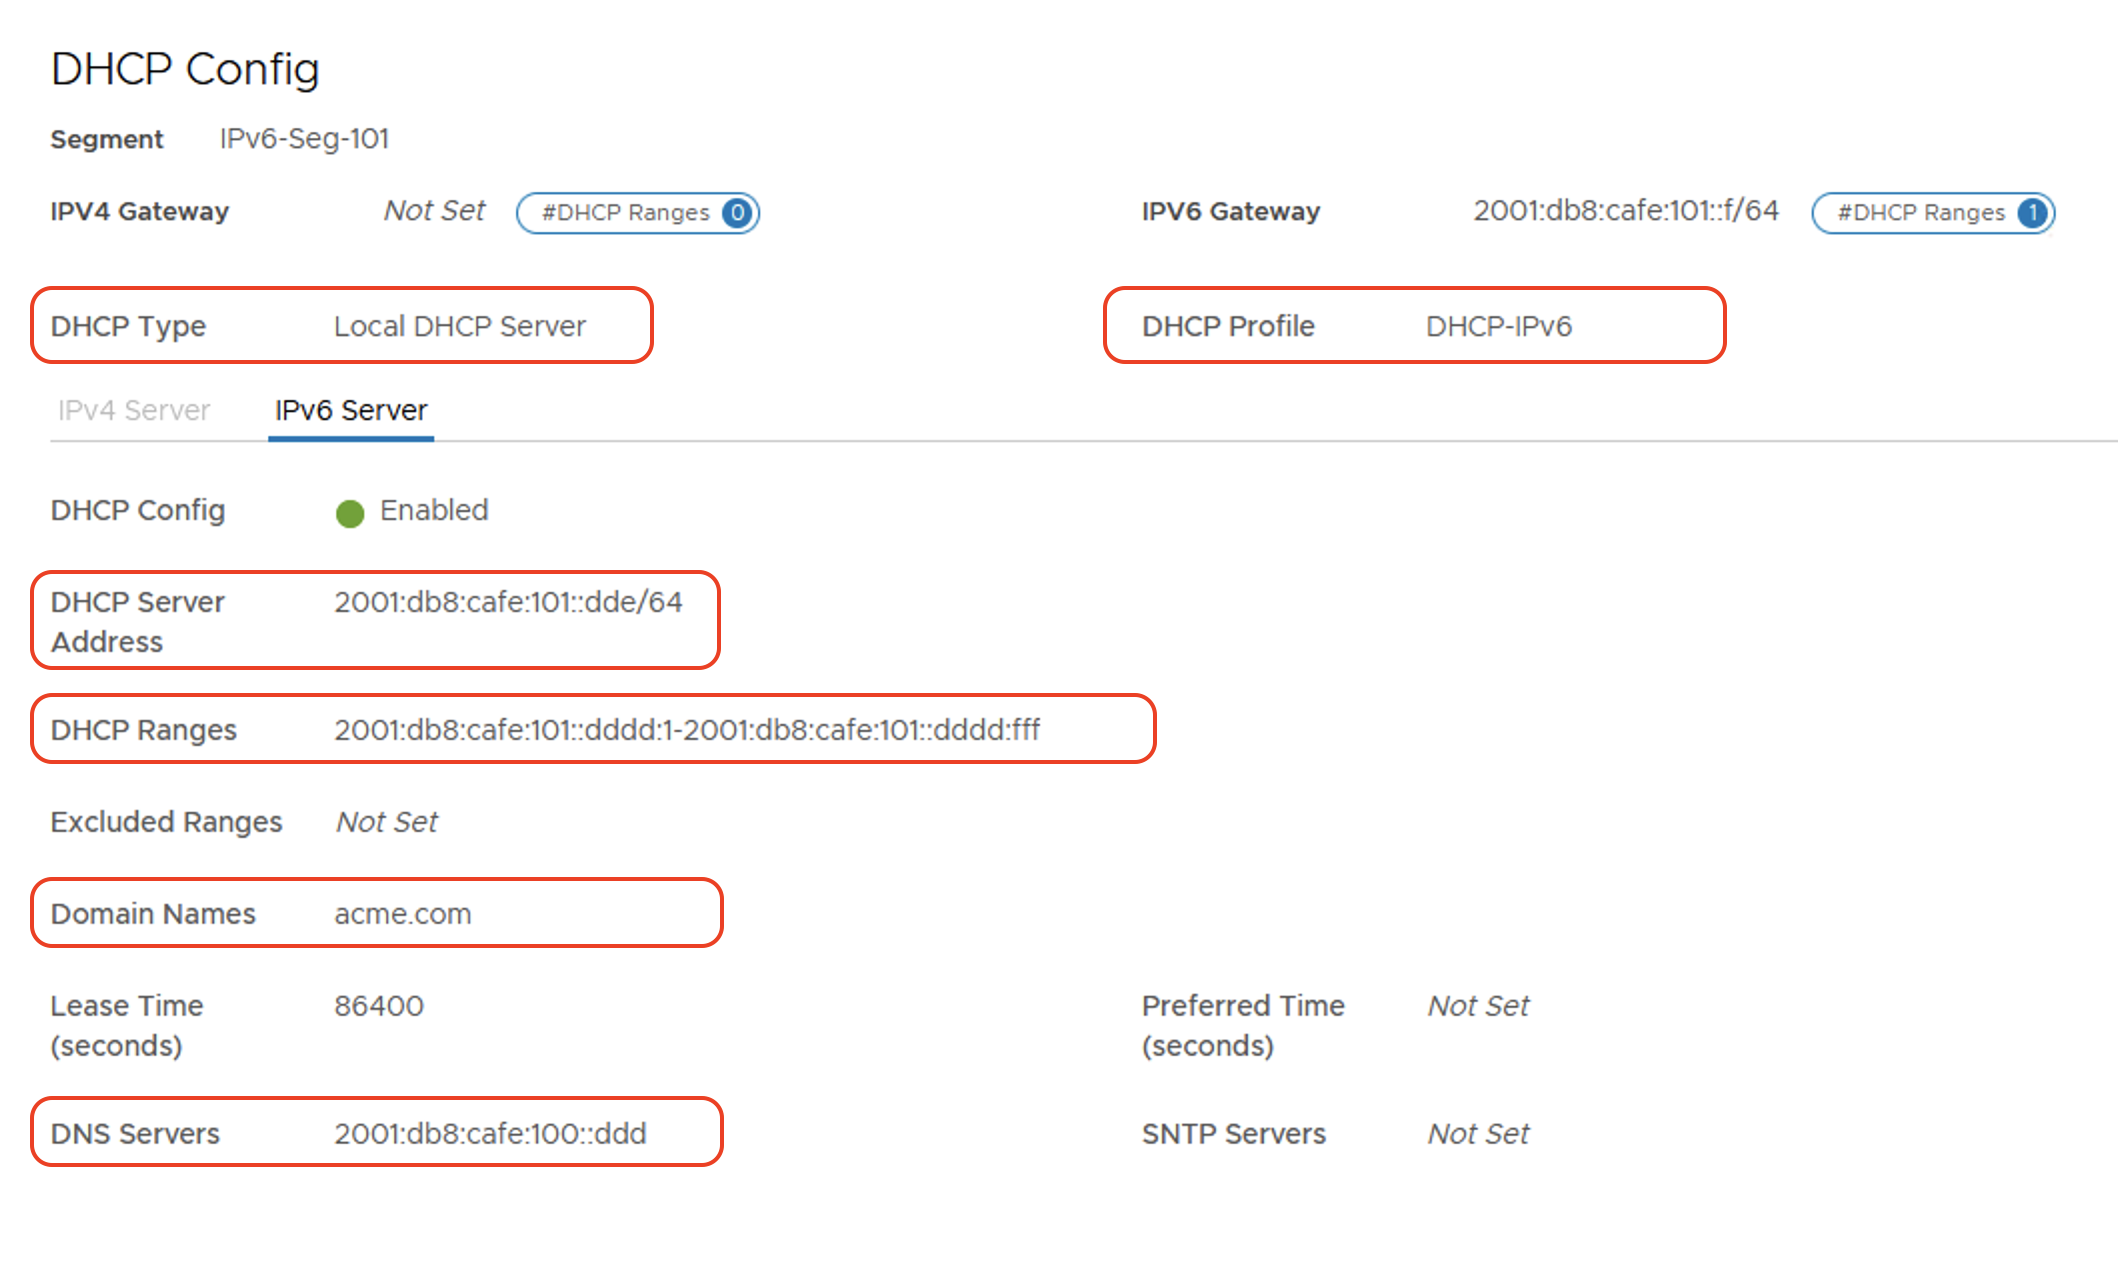This screenshot has height=1276, width=2118.
Task: Click the Local DHCP Server type value
Action: point(460,326)
